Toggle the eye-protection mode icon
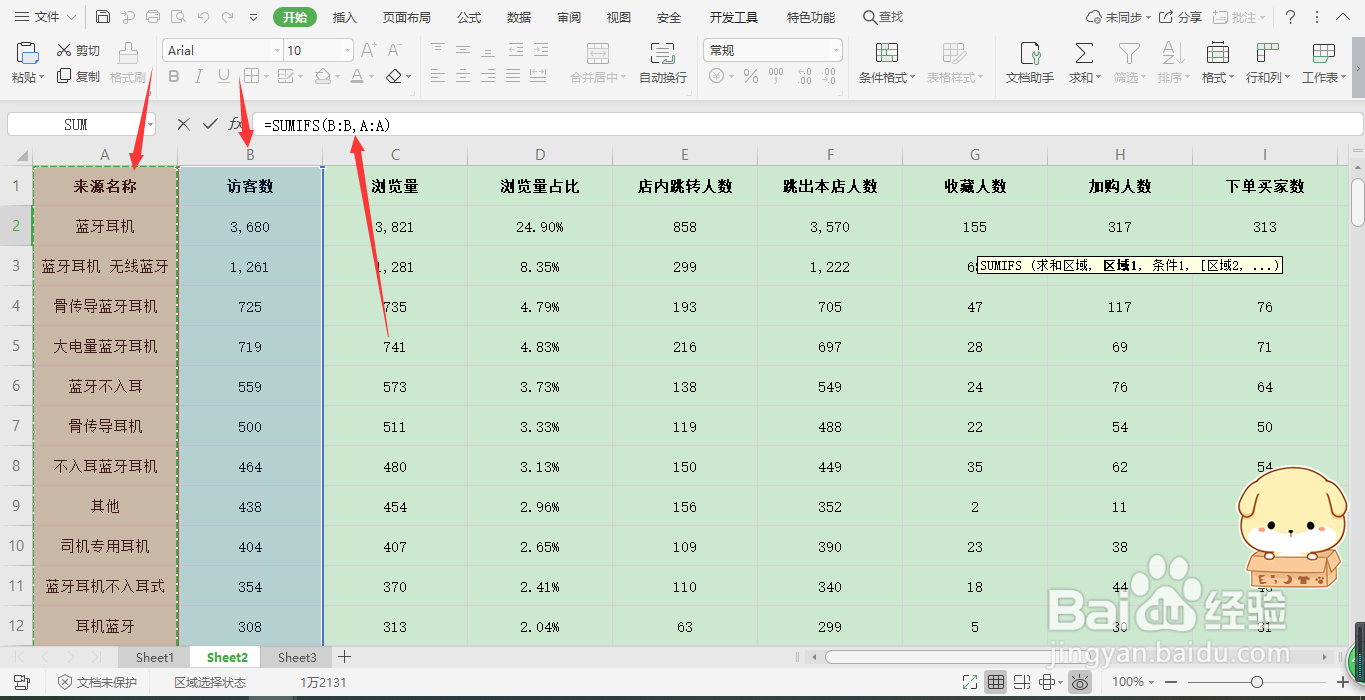The height and width of the screenshot is (700, 1365). [x=1080, y=681]
